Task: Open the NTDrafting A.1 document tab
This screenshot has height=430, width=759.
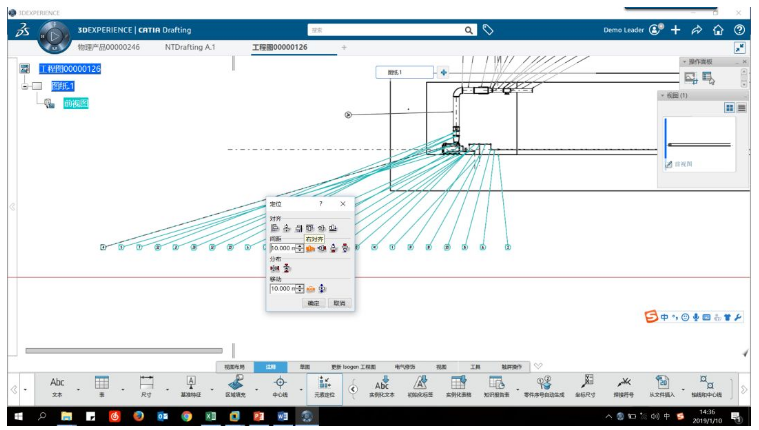Action: [x=190, y=47]
